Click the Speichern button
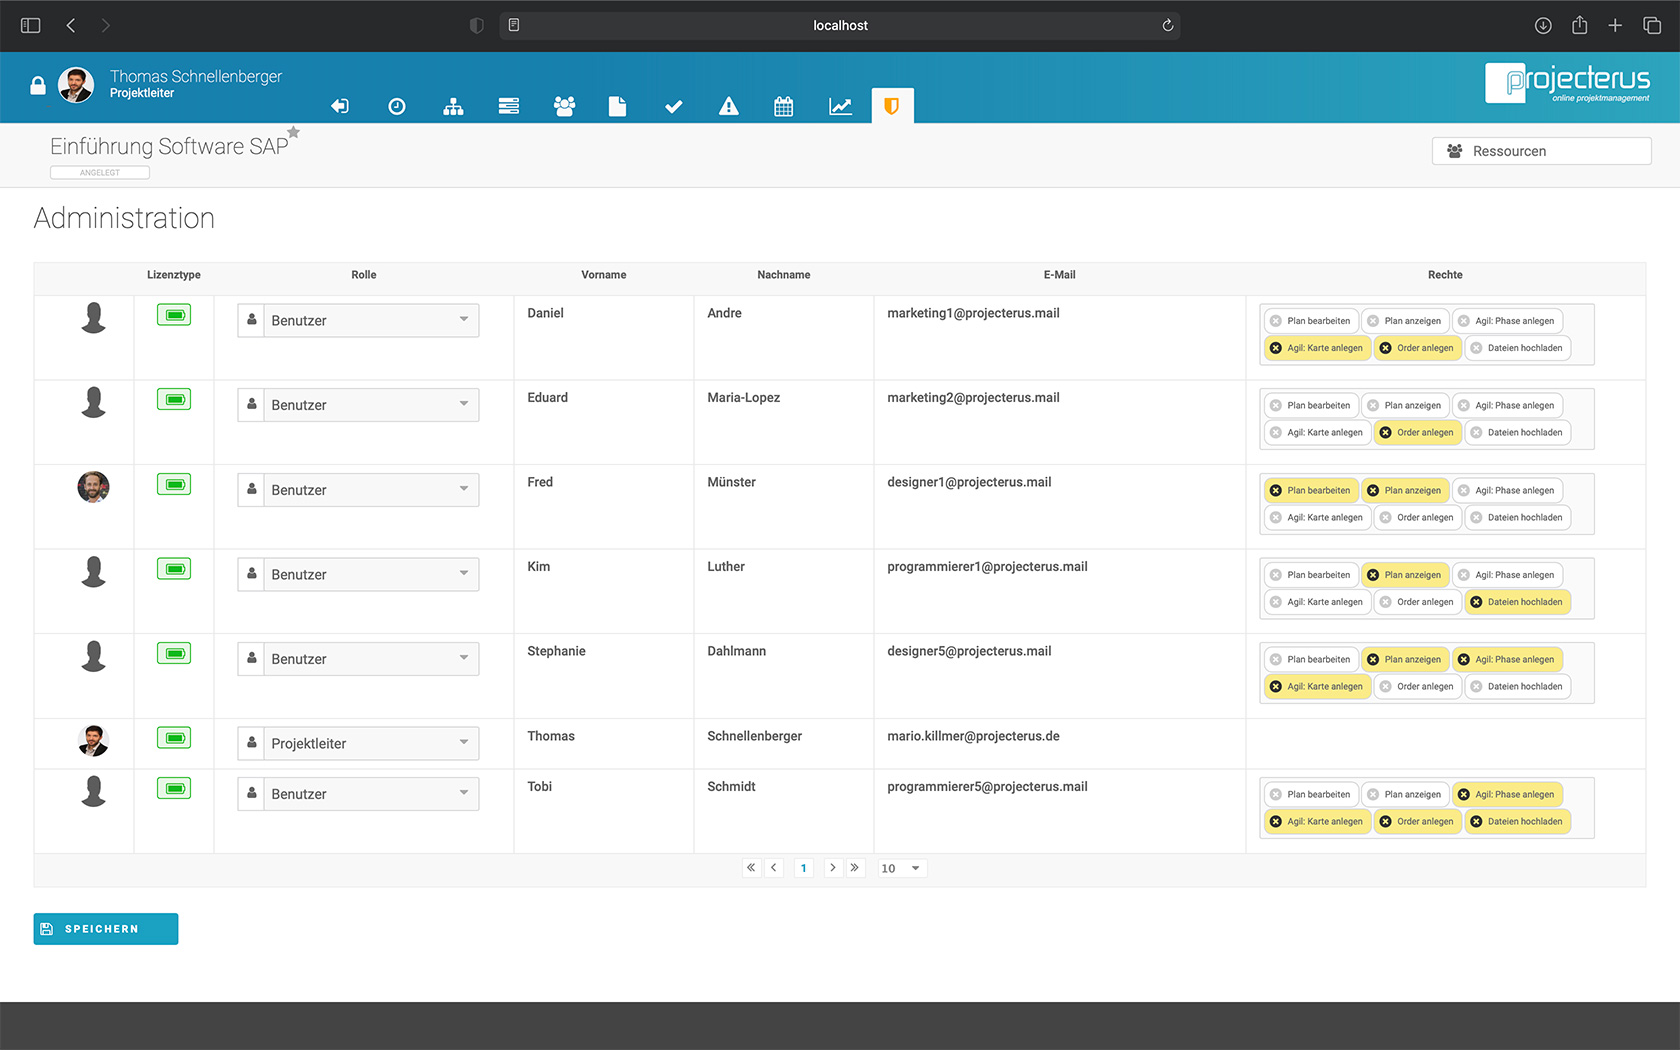 point(106,929)
